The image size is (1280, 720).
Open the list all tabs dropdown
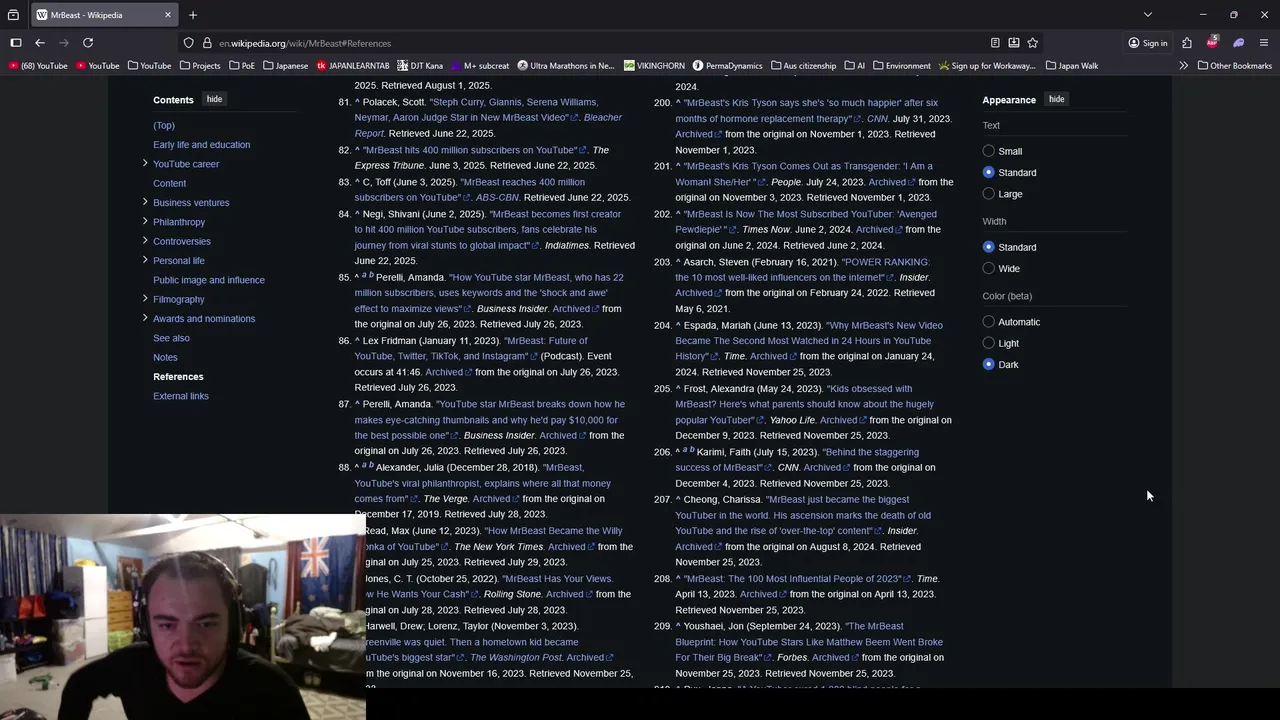click(x=1148, y=15)
